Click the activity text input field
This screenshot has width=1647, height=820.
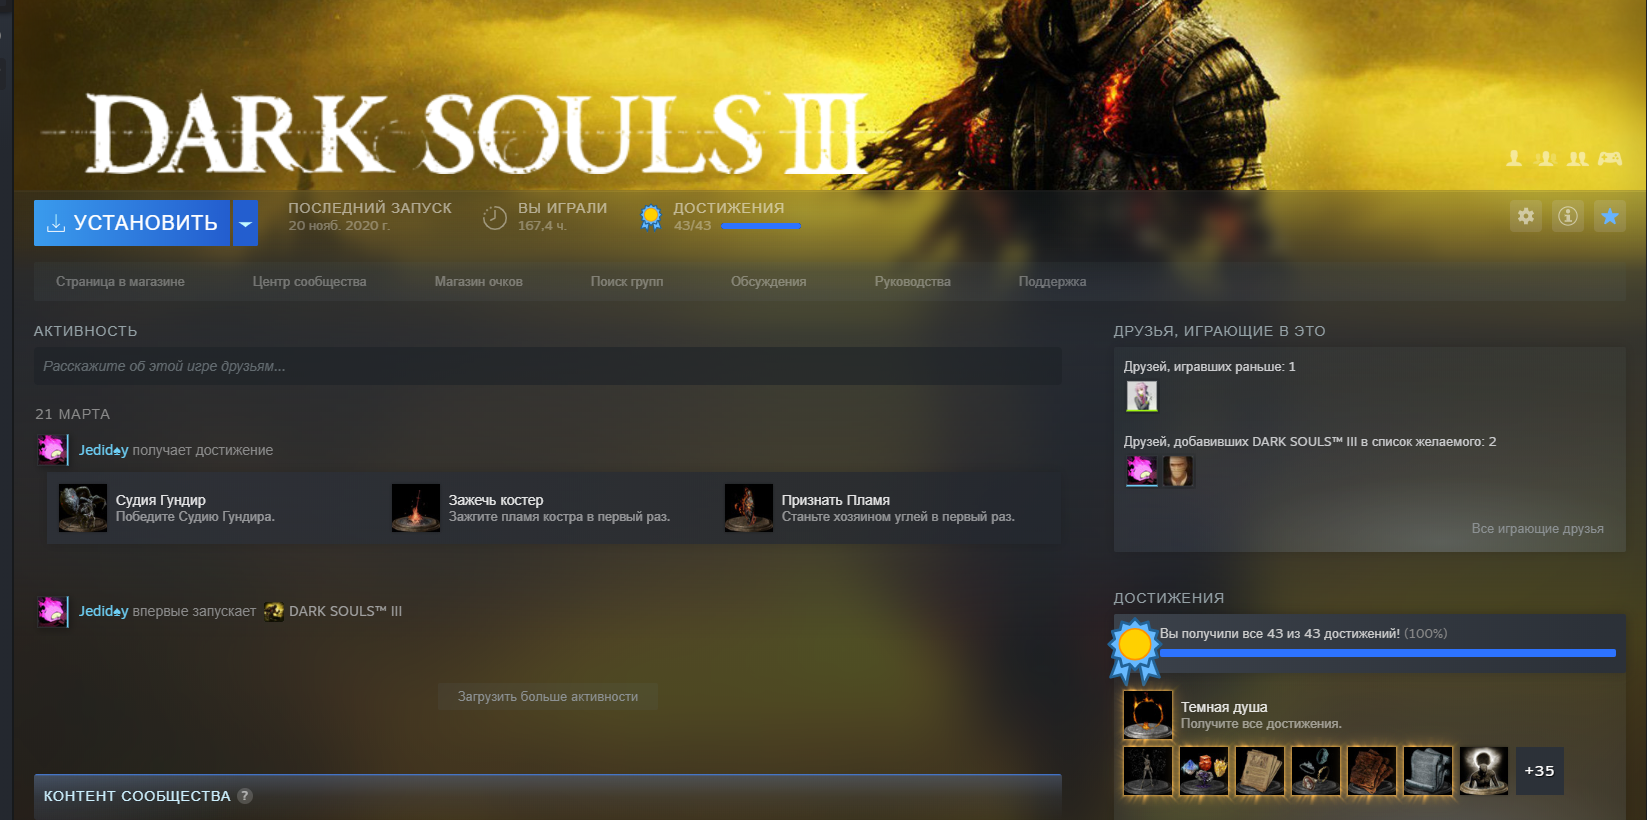[548, 366]
